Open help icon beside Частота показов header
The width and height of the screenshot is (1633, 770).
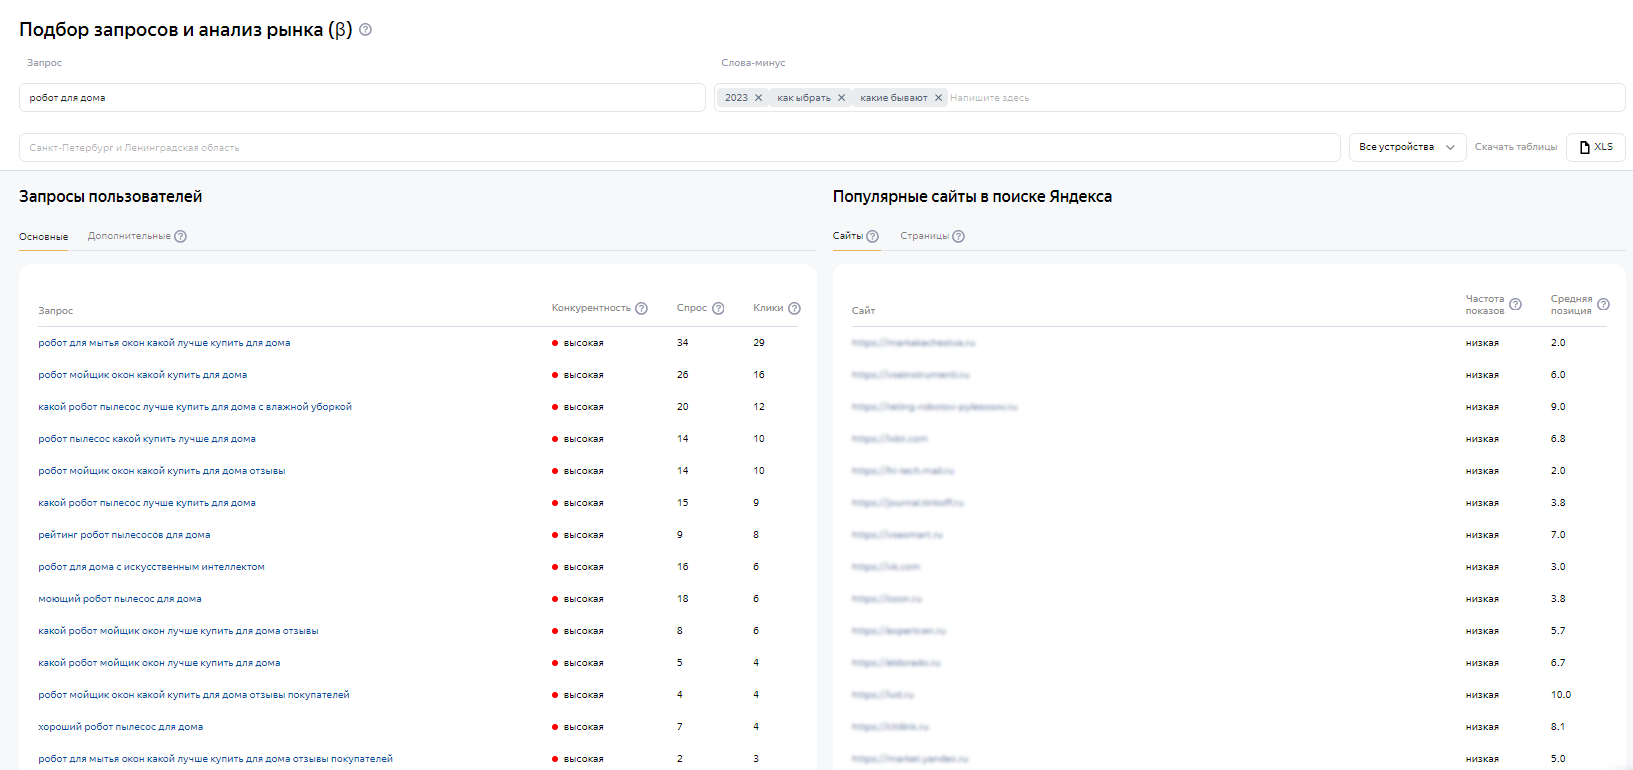point(1516,305)
